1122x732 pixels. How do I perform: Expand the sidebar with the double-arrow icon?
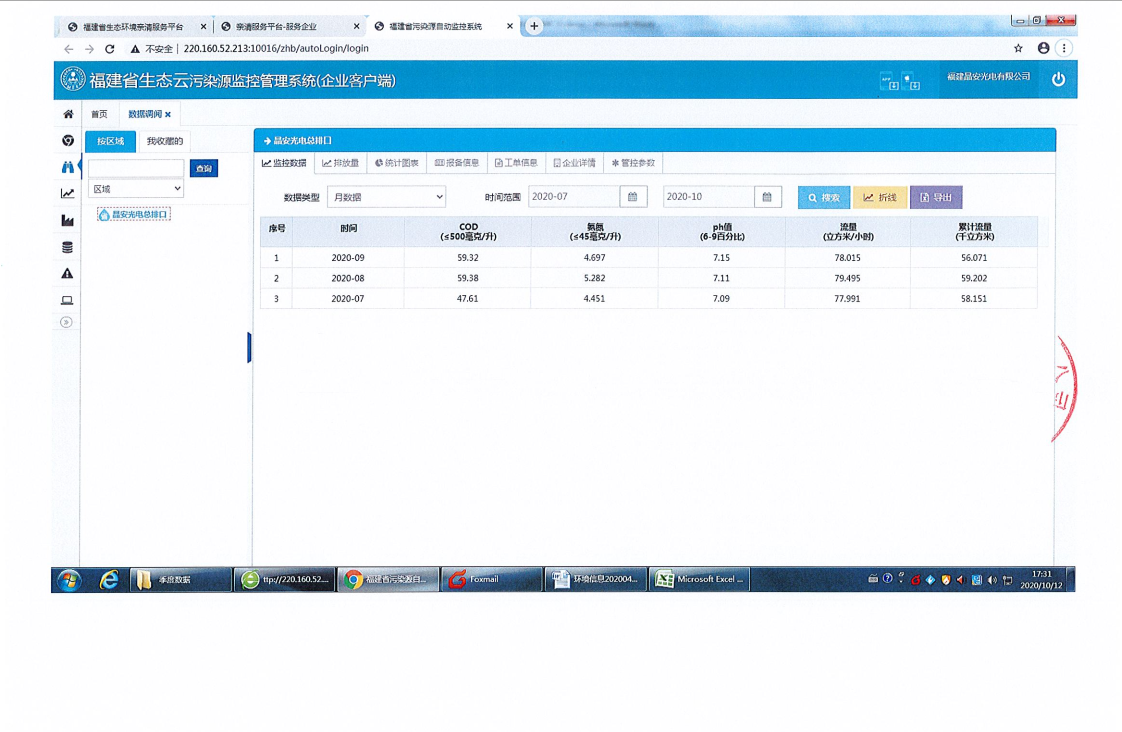pyautogui.click(x=67, y=322)
